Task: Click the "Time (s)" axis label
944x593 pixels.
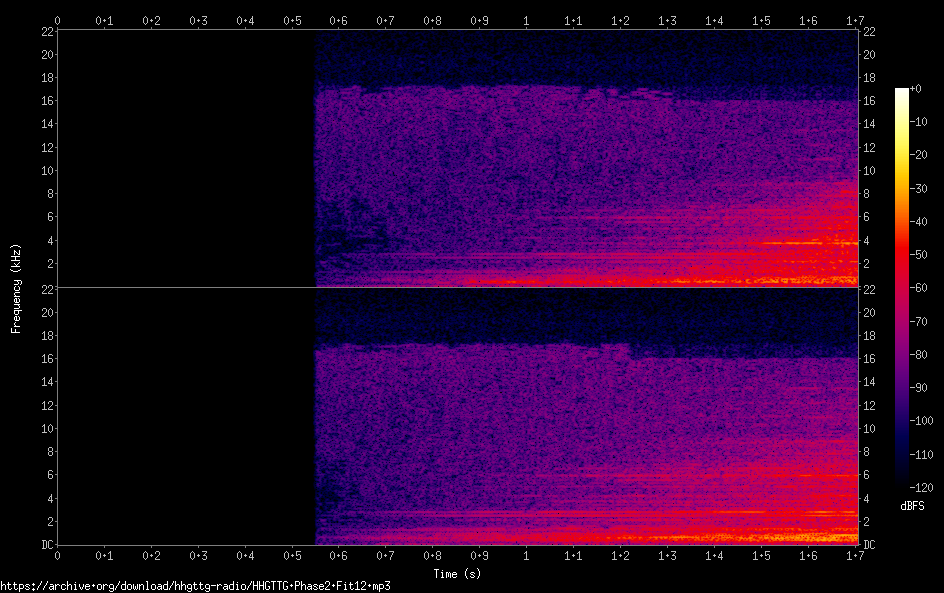Action: (457, 574)
